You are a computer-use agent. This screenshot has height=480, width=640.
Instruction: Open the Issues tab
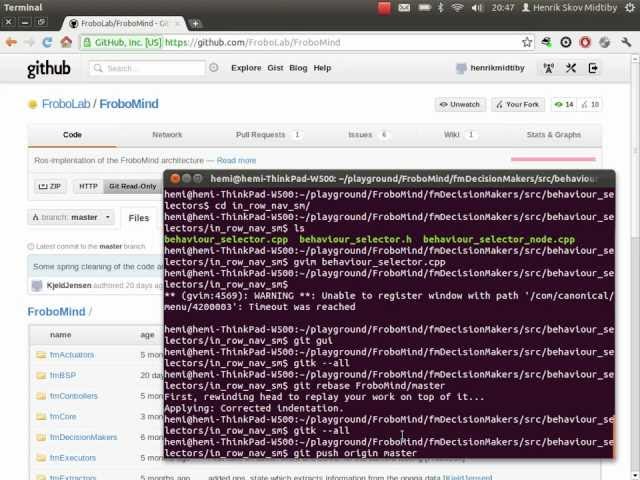click(367, 135)
